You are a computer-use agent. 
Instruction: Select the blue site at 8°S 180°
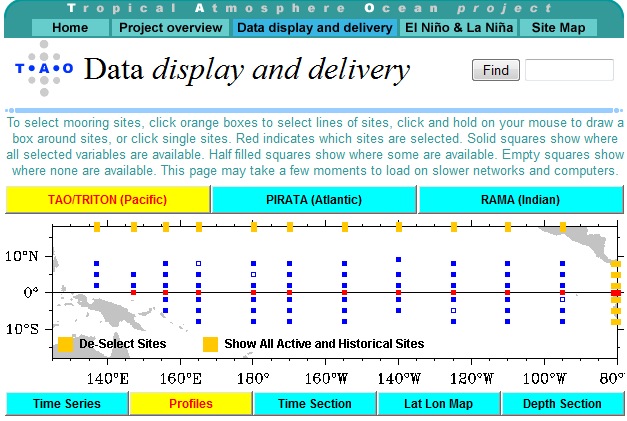pyautogui.click(x=254, y=321)
